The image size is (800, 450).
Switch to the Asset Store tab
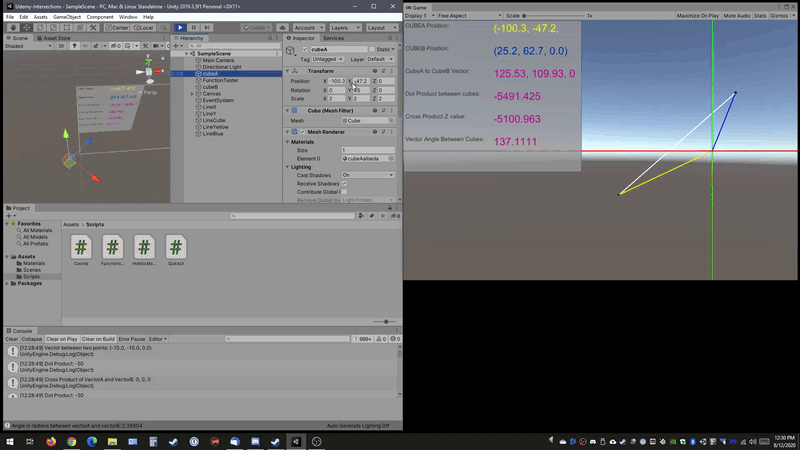(x=54, y=38)
